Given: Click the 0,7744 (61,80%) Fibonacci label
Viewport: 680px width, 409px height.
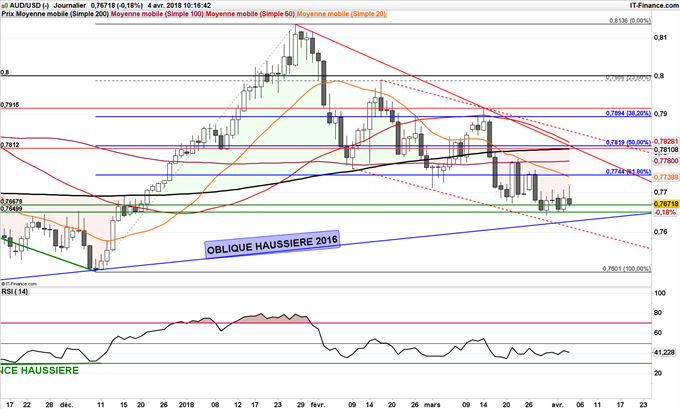Looking at the screenshot, I should tap(628, 172).
